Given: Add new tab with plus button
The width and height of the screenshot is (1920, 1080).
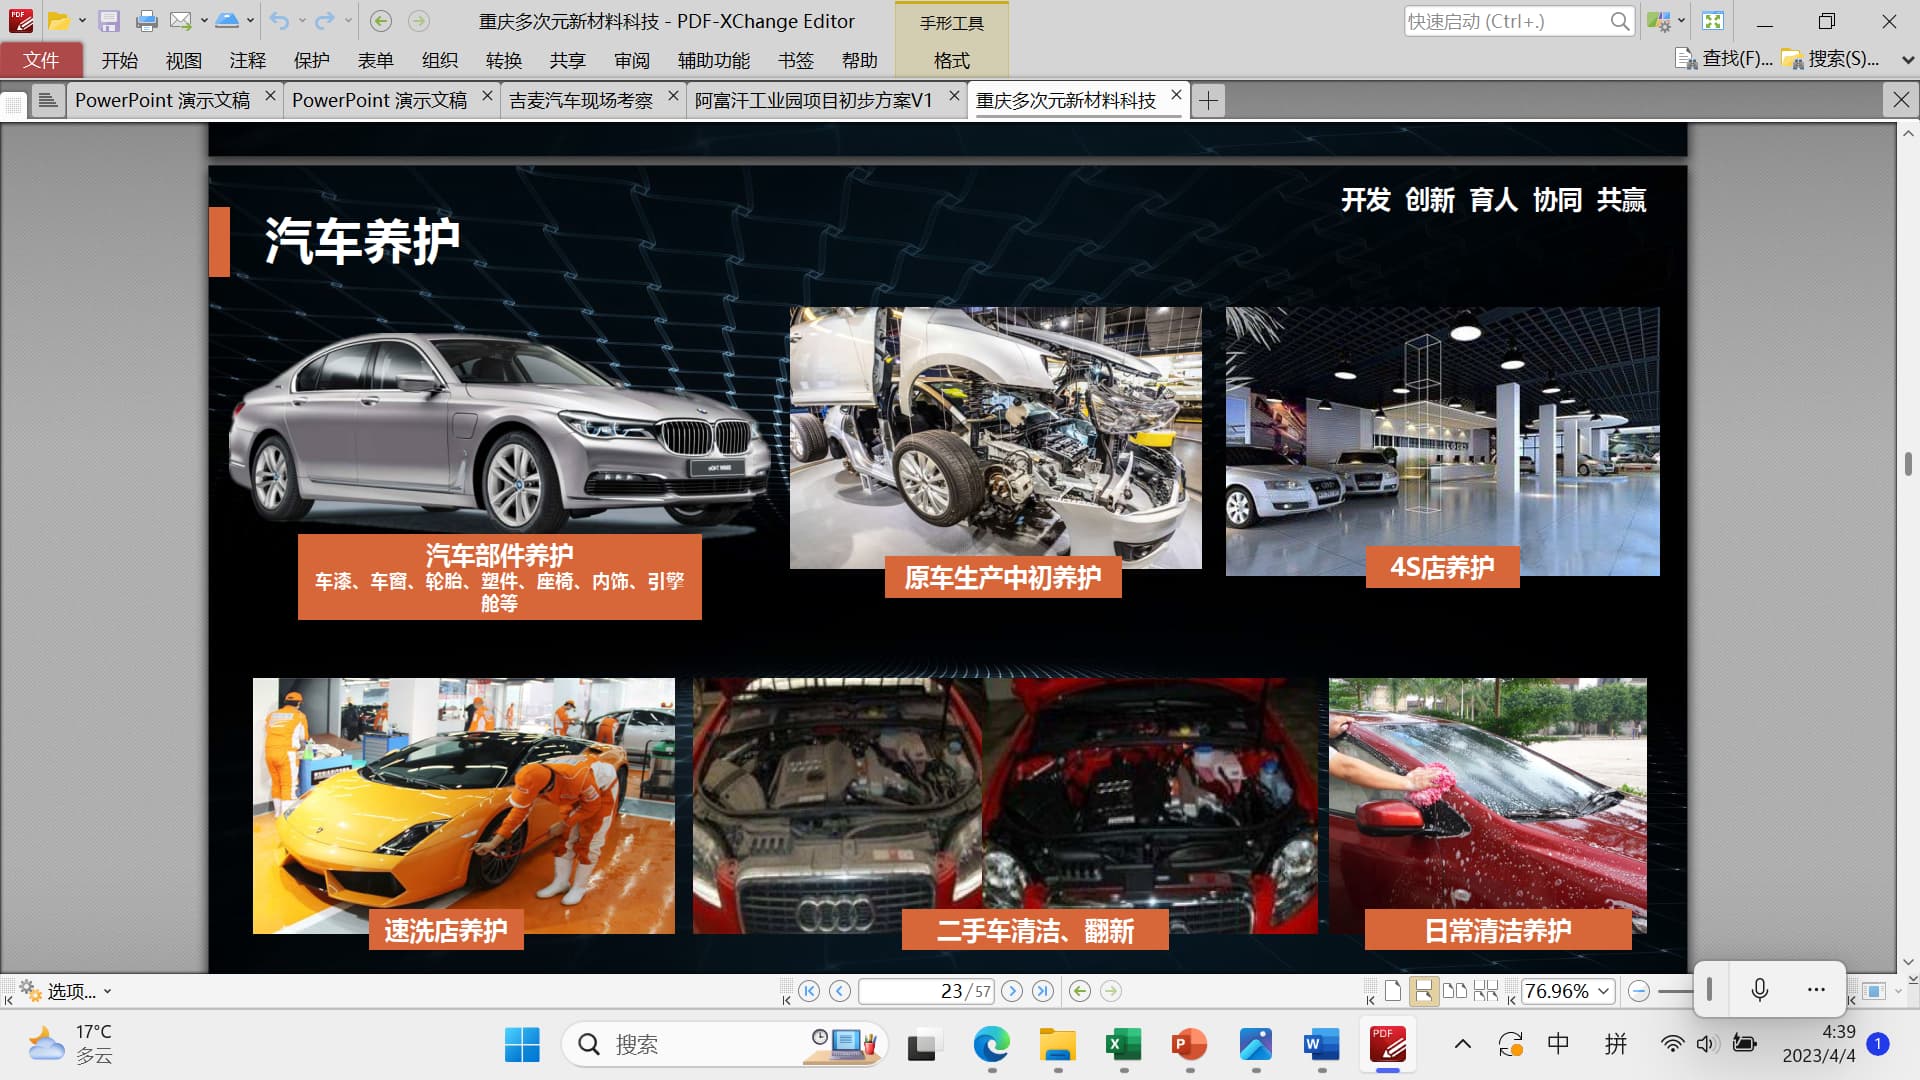Looking at the screenshot, I should (1208, 100).
